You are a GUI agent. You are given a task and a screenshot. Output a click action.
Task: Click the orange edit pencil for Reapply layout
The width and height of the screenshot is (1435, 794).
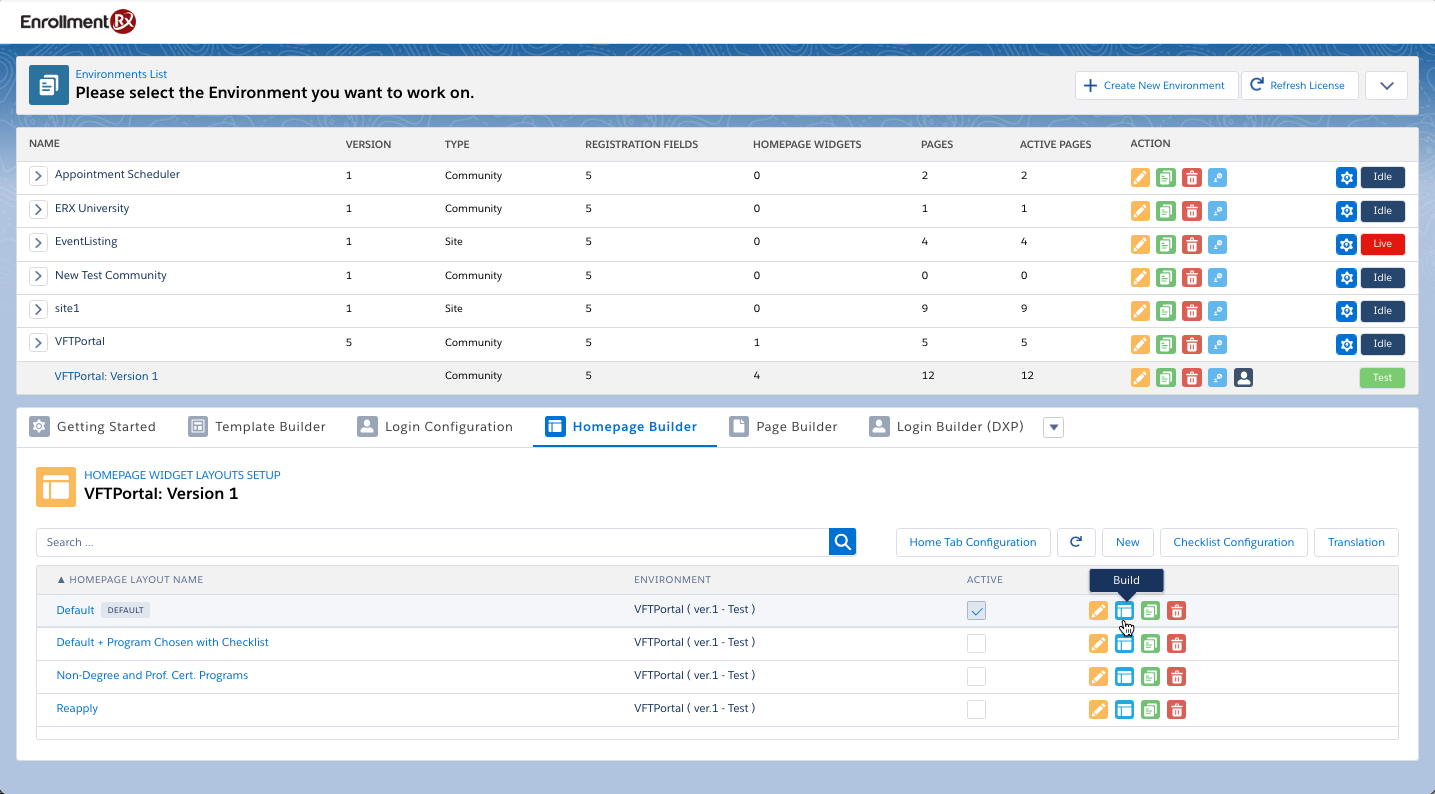(x=1098, y=710)
